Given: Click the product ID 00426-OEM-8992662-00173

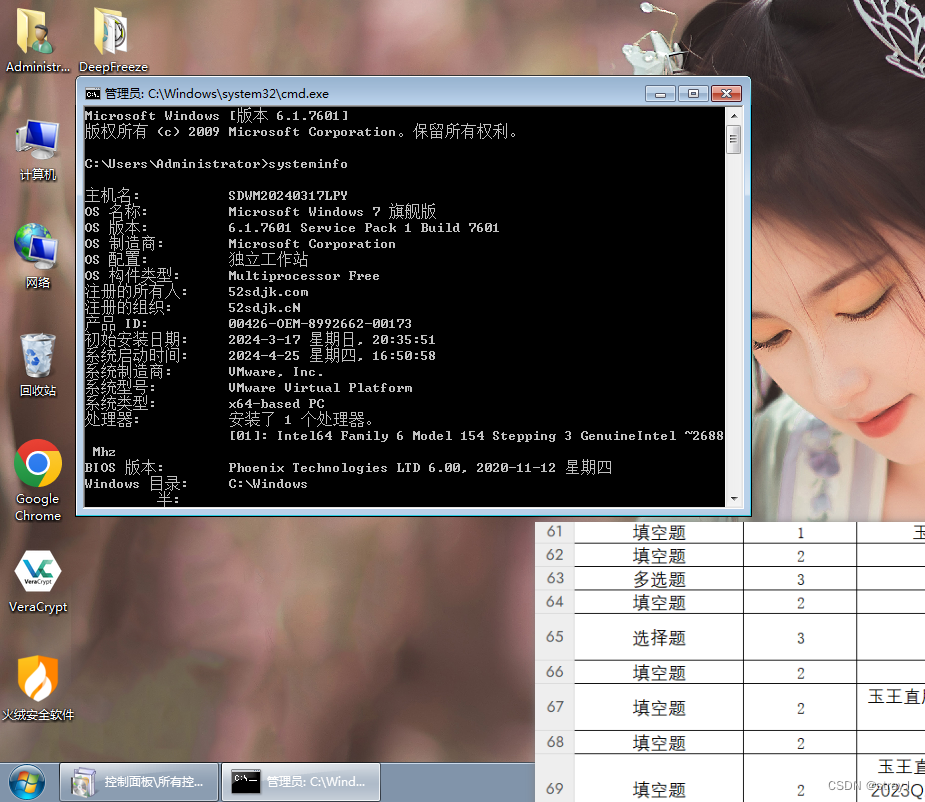Looking at the screenshot, I should click(x=320, y=323).
